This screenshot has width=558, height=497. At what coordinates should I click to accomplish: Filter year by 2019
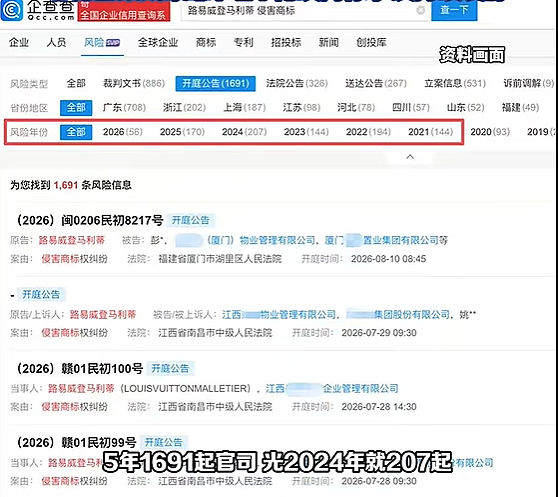[541, 132]
